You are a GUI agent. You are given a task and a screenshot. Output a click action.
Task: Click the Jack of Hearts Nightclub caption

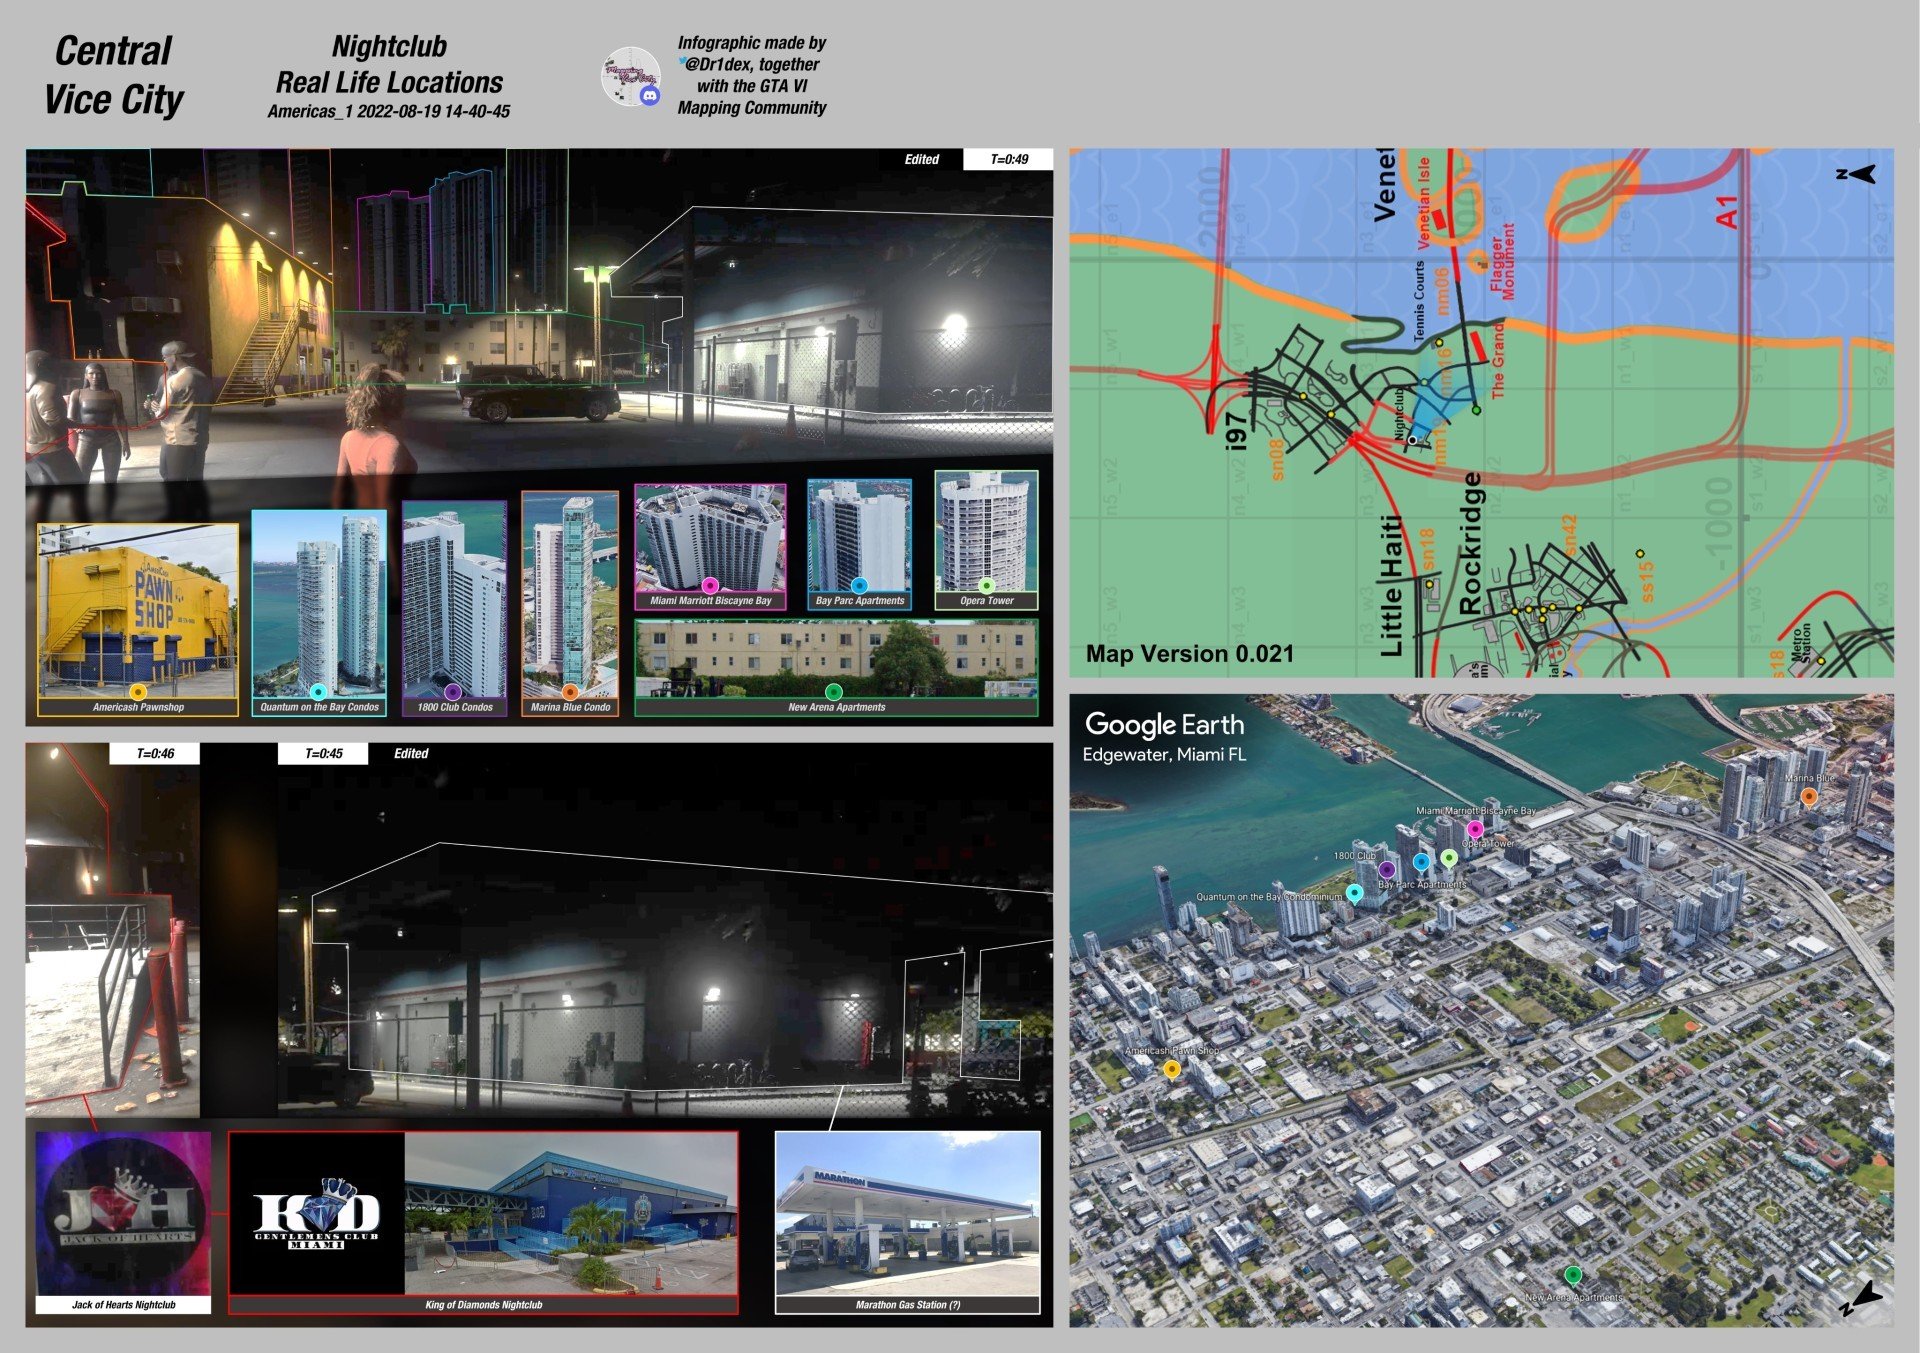pos(123,1305)
